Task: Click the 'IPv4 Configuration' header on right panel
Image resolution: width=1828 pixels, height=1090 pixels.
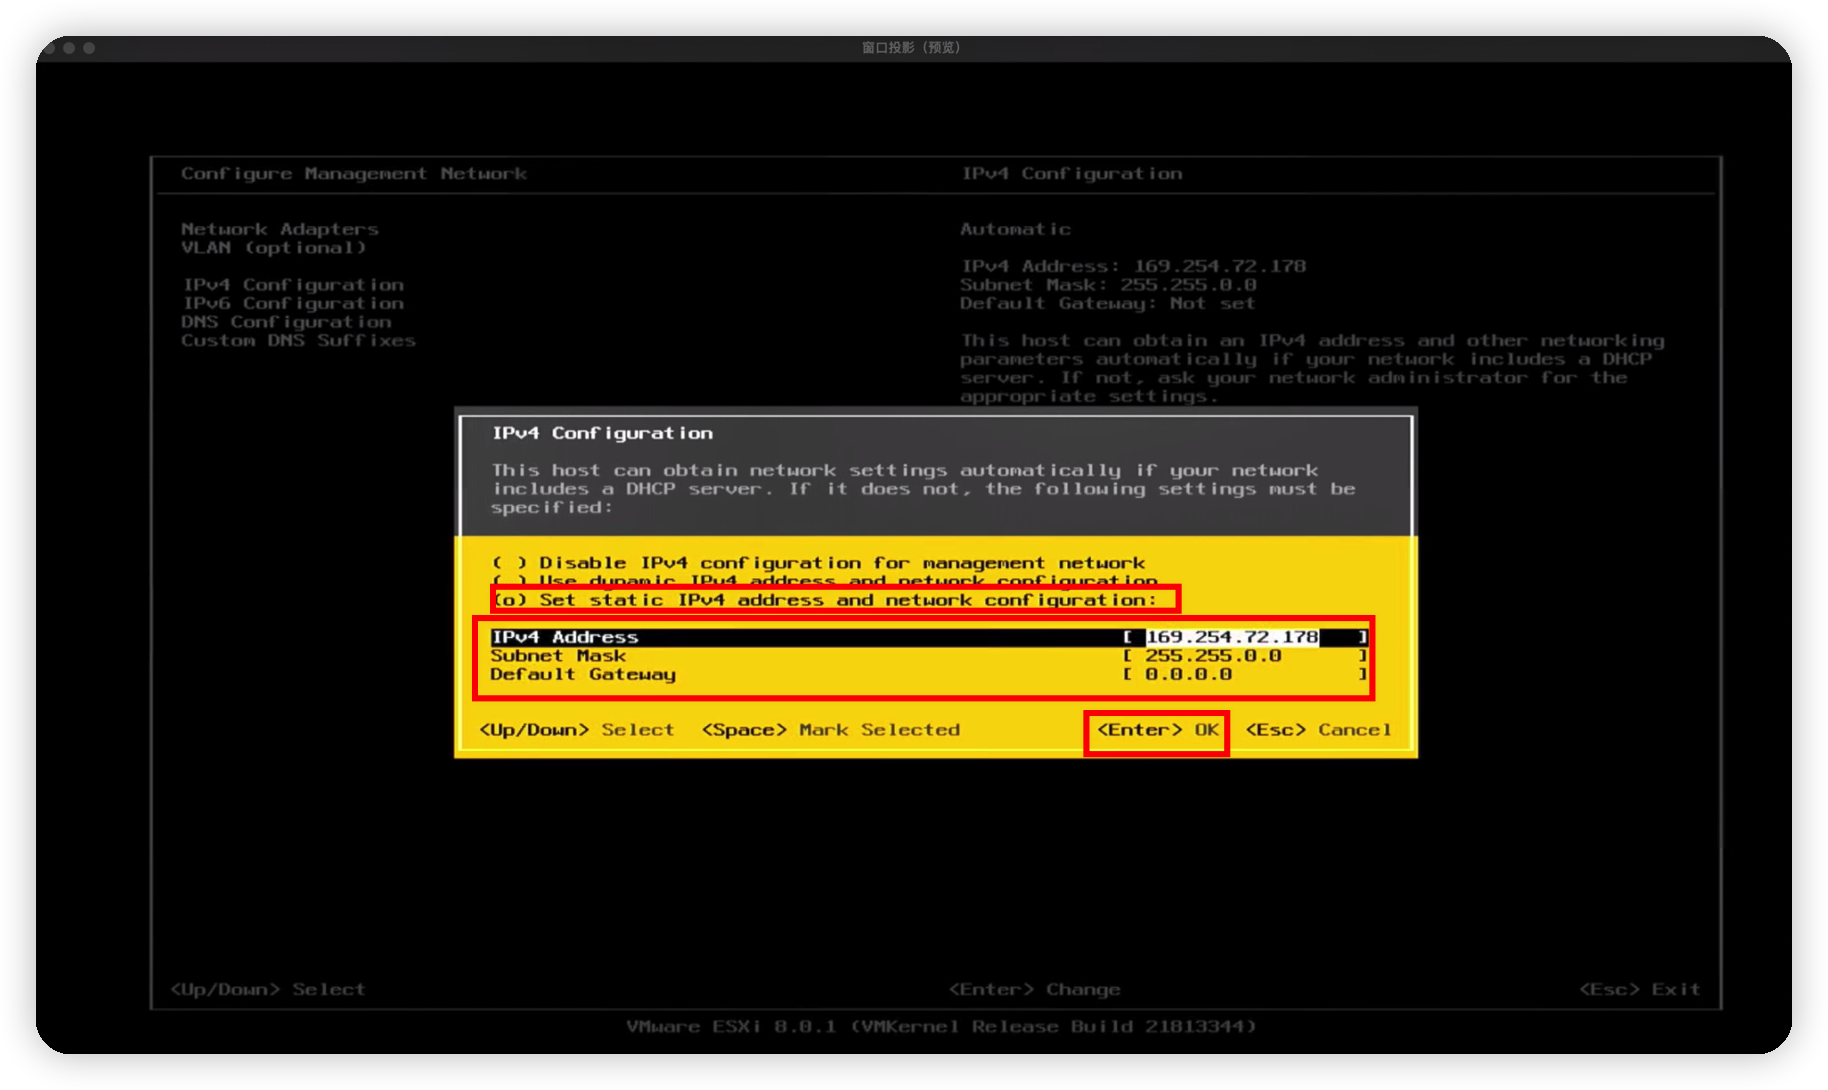Action: [x=1072, y=174]
